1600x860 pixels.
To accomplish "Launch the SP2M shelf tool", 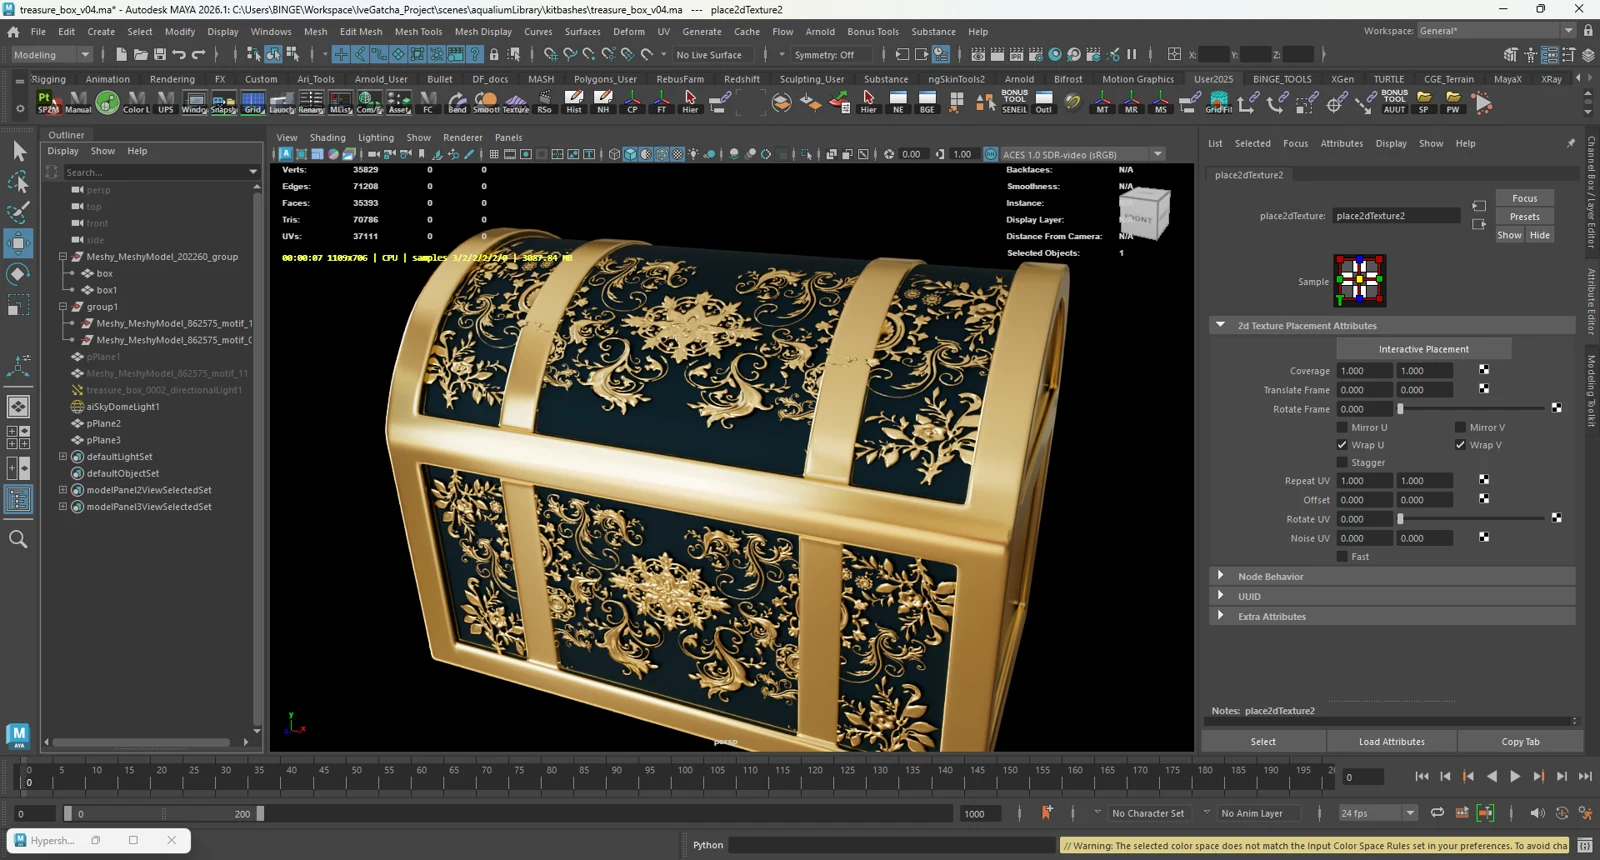I will click(48, 102).
